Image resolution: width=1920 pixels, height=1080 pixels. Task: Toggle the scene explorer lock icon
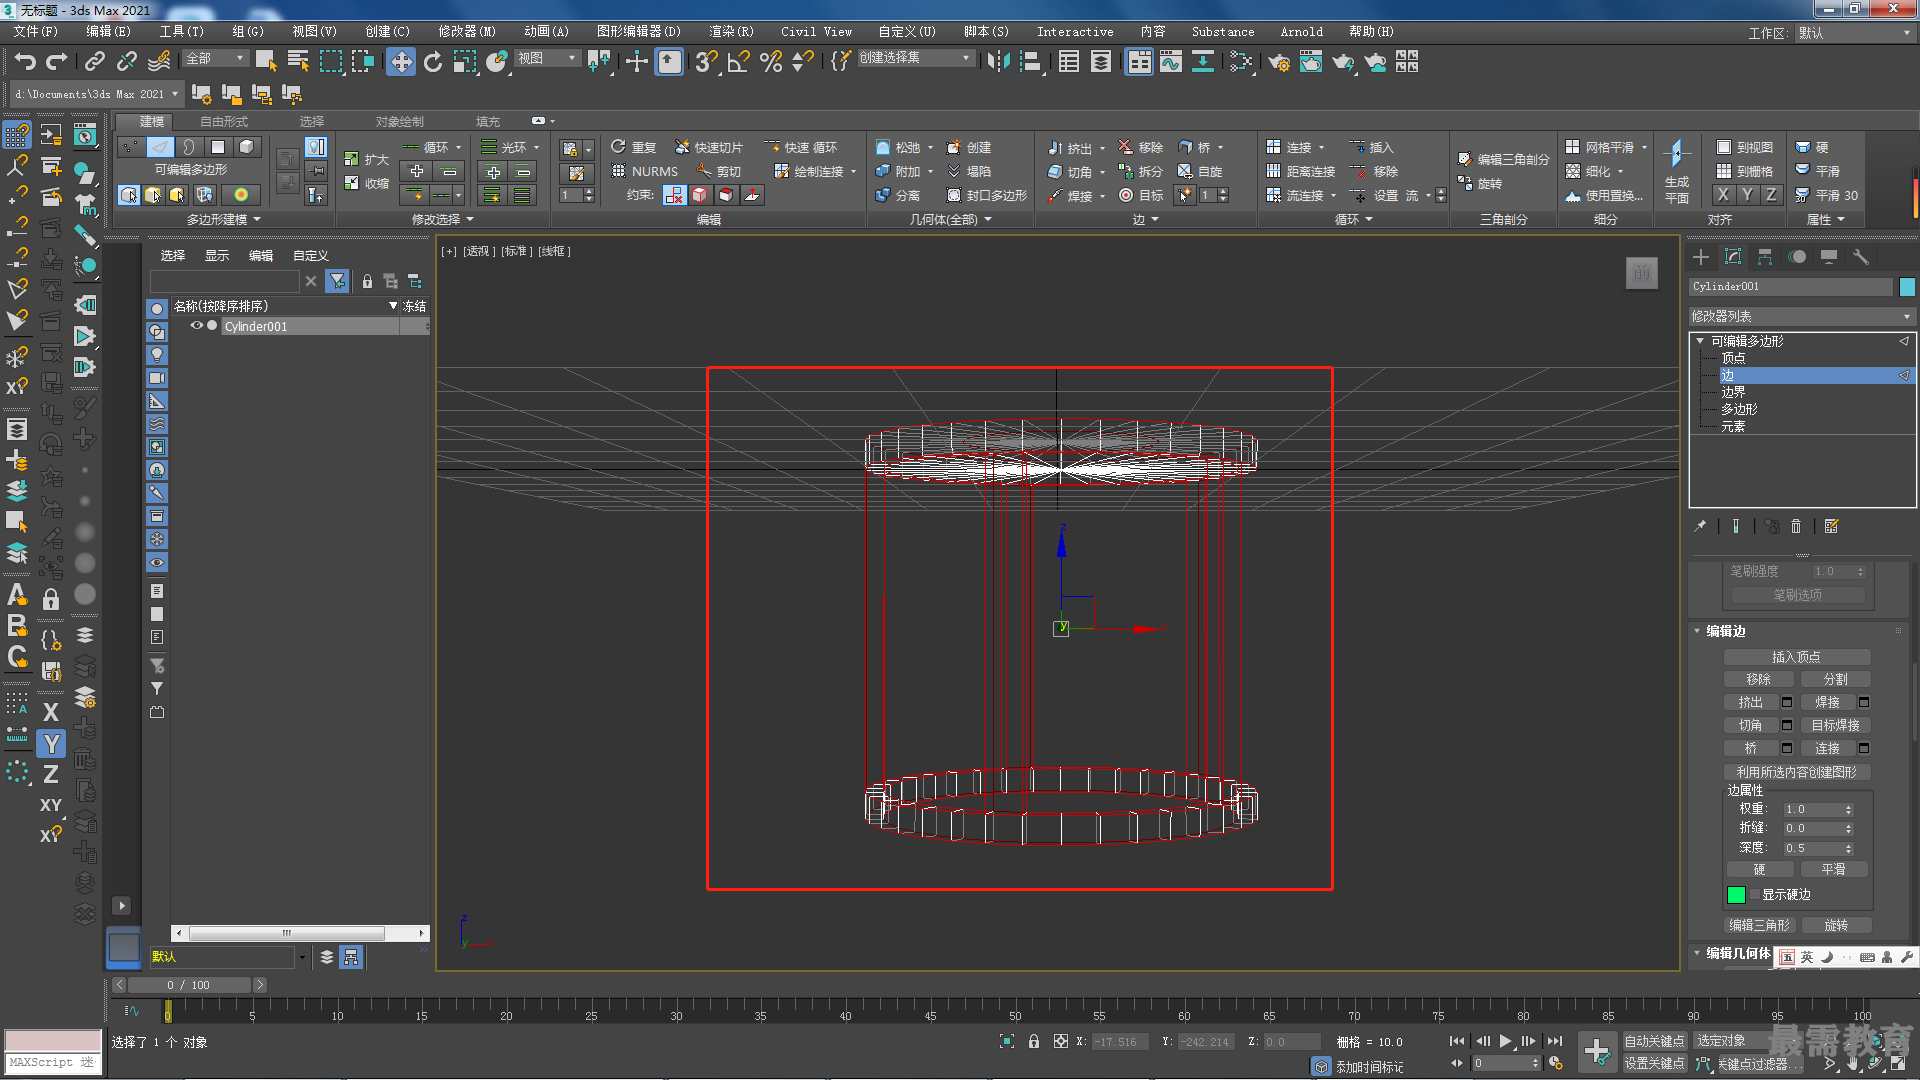click(x=367, y=282)
